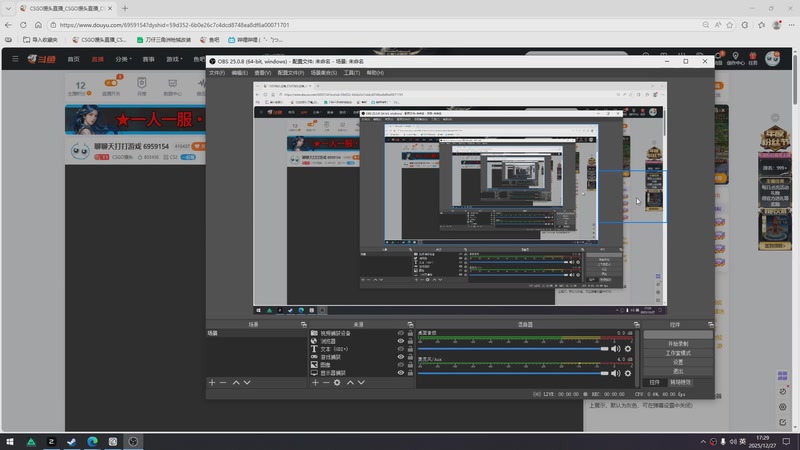Viewport: 800px width, 450px height.
Task: Open the OBS Edit menu
Action: (240, 73)
